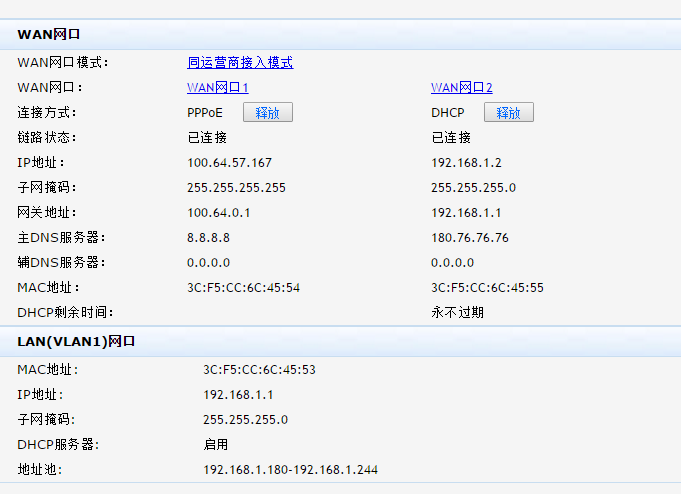Image resolution: width=681 pixels, height=494 pixels.
Task: Click 释放 button next to DHCP
Action: click(x=509, y=113)
